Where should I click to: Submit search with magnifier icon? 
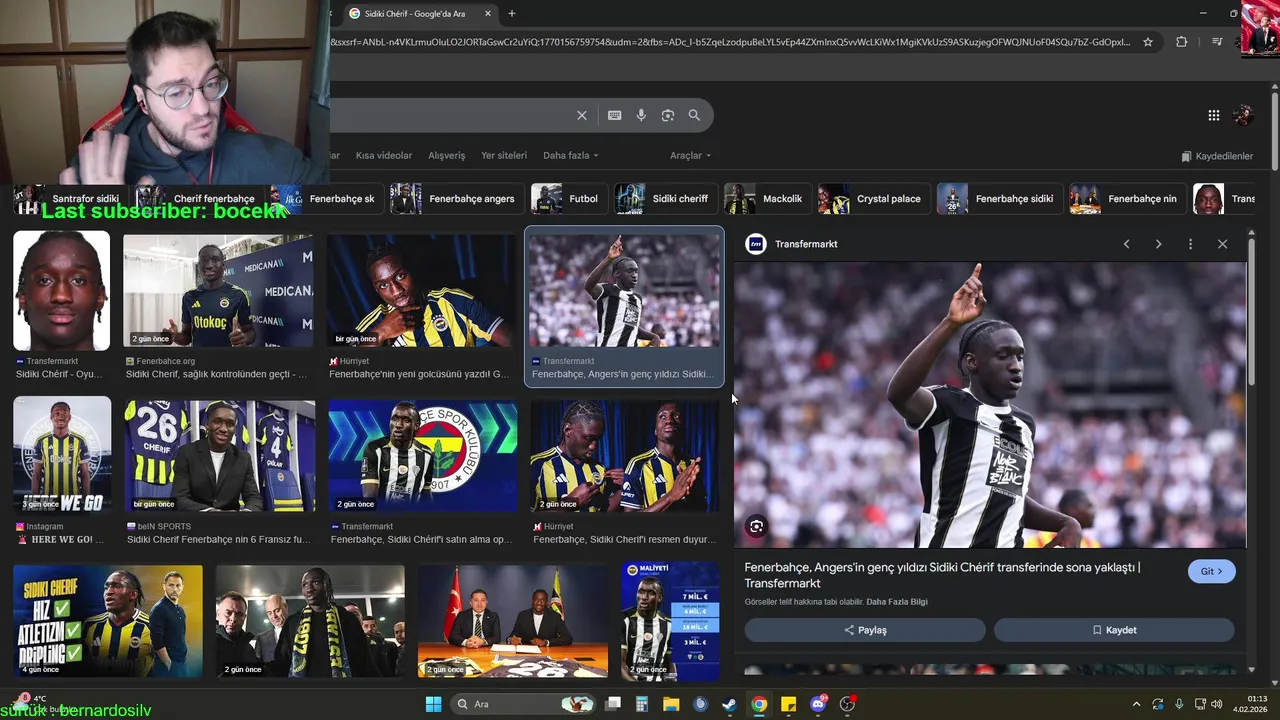[x=694, y=115]
